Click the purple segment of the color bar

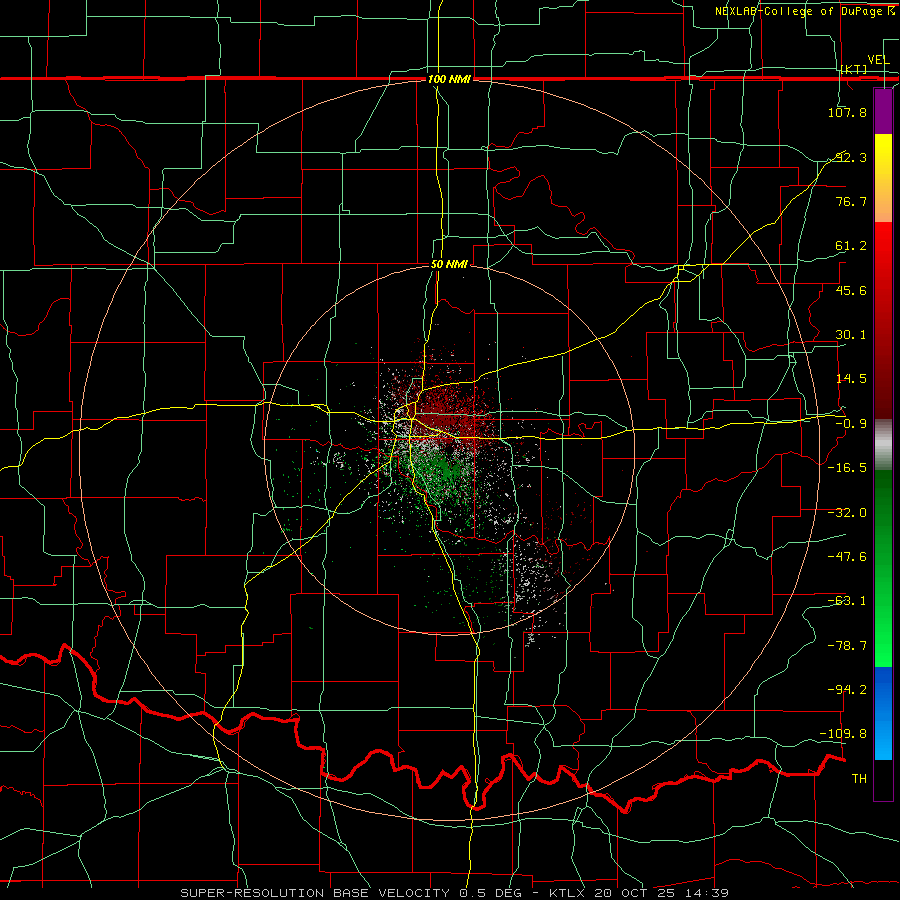click(883, 111)
